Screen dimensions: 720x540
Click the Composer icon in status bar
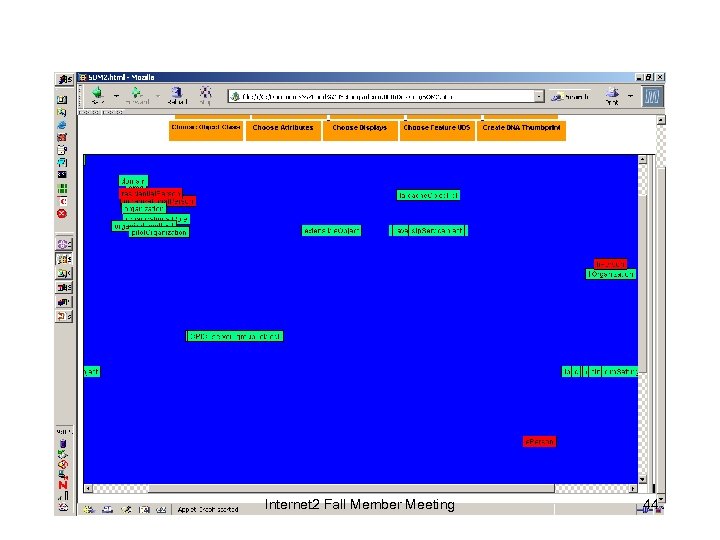pos(126,509)
